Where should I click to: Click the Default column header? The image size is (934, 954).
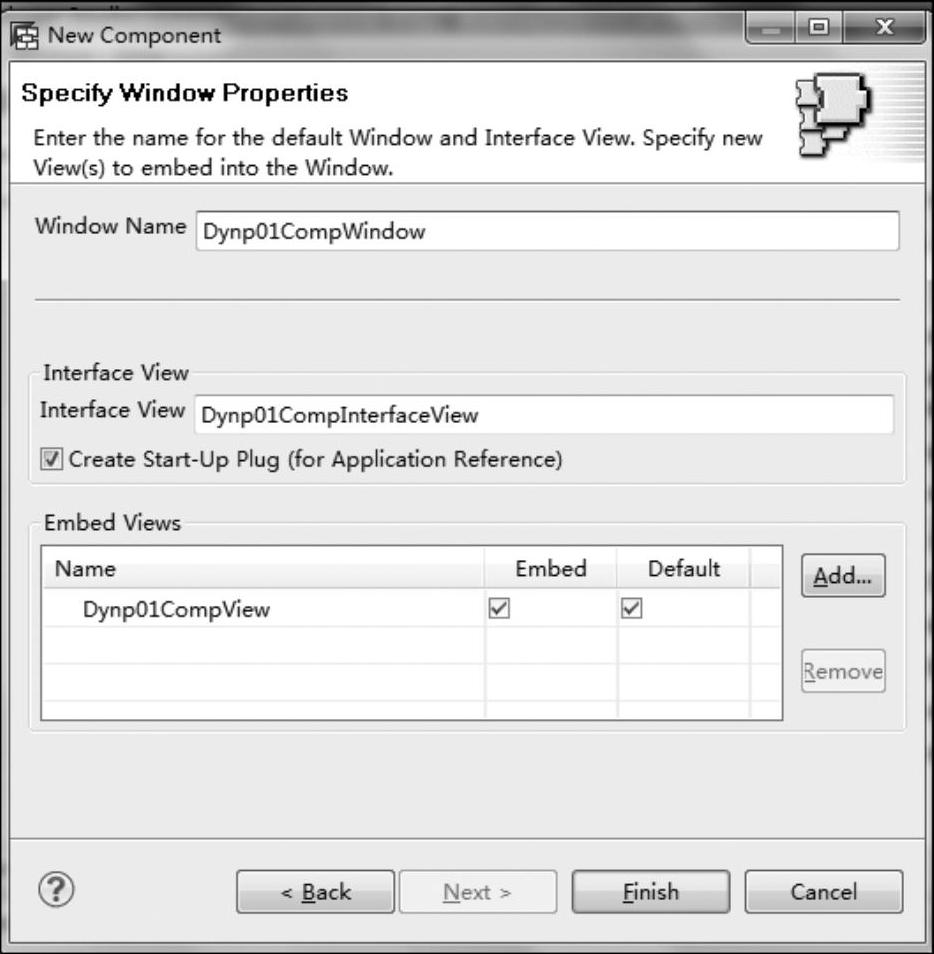683,568
